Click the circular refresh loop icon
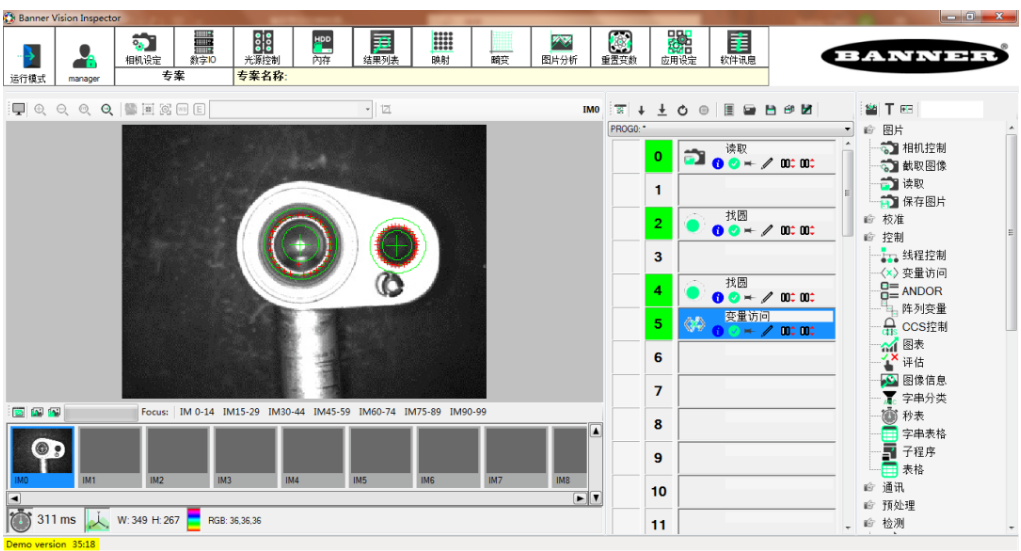Viewport: 1021px width, 551px height. pos(682,110)
